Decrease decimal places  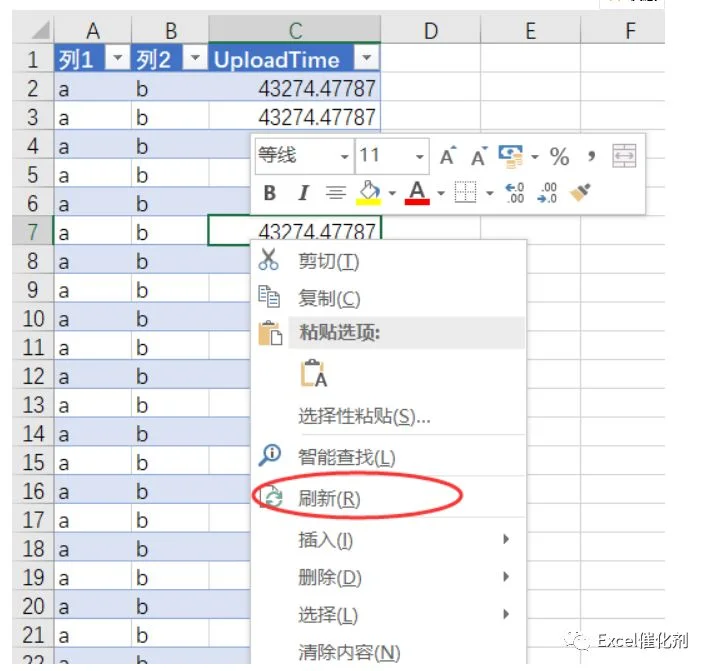click(547, 193)
